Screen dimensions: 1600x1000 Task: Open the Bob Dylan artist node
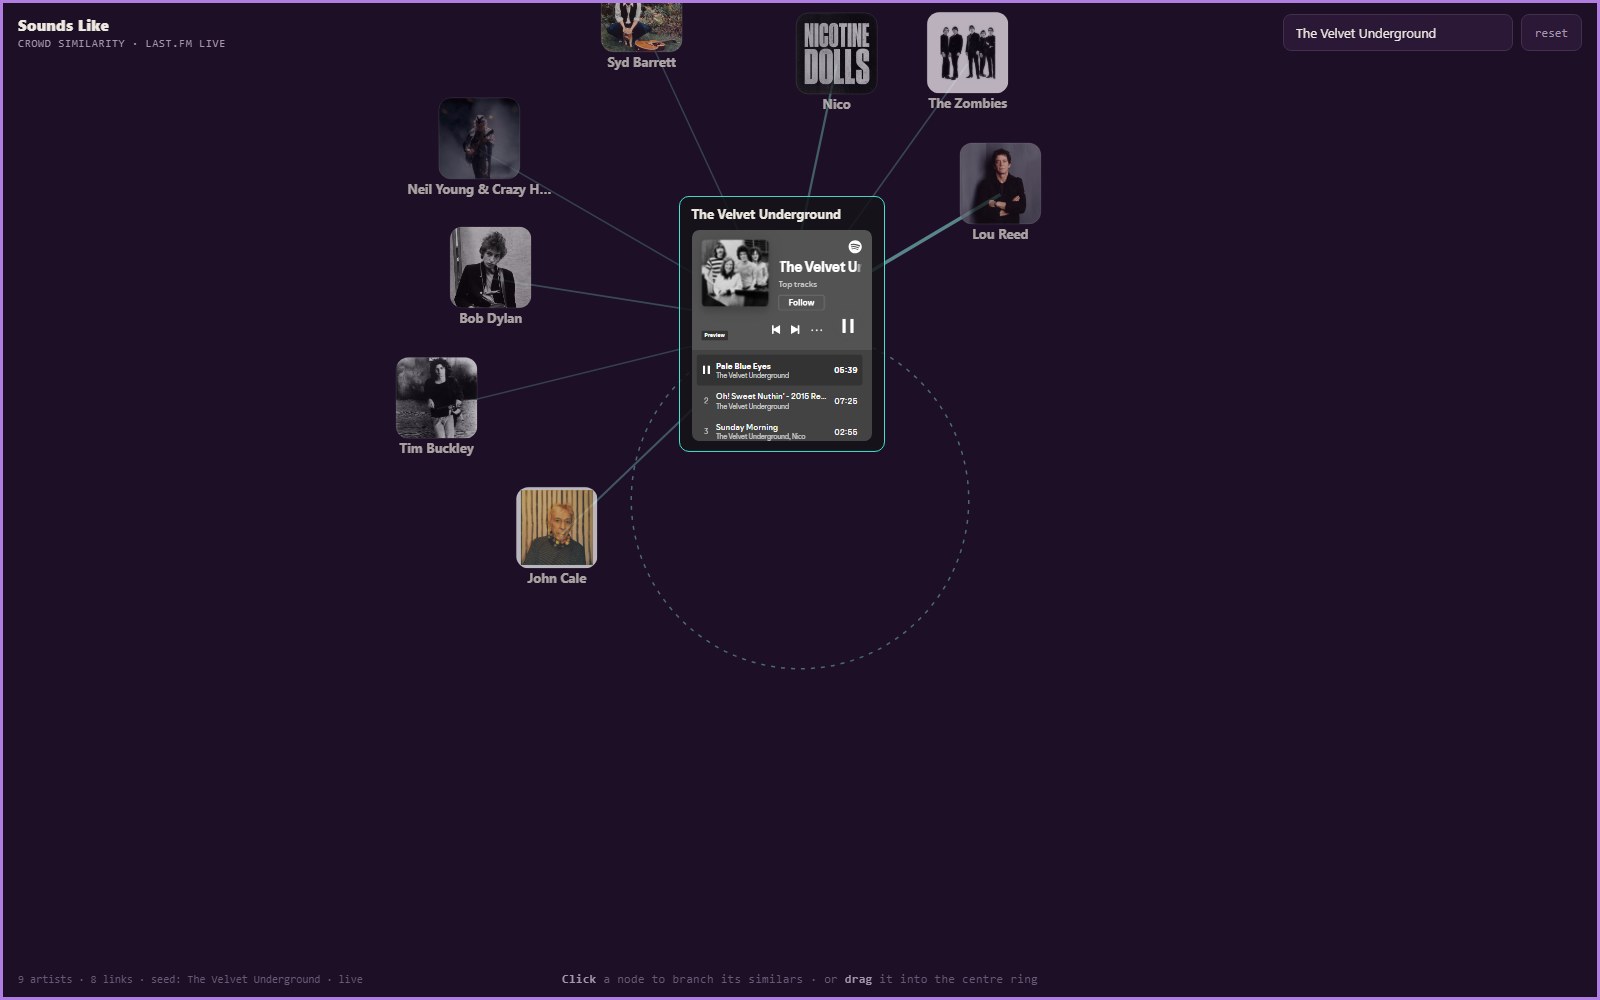click(x=490, y=267)
